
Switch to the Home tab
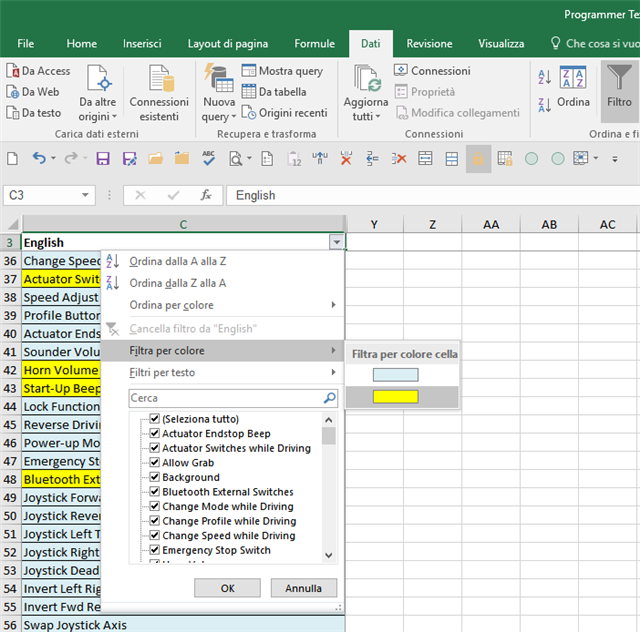tap(82, 44)
